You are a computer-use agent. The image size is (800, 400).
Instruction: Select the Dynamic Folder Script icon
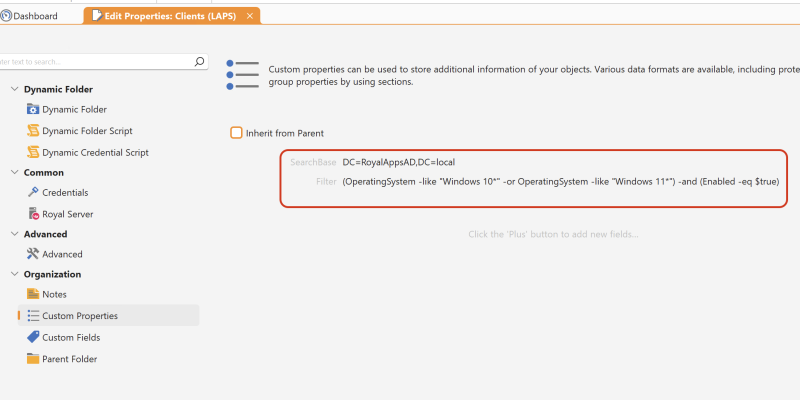(33, 131)
